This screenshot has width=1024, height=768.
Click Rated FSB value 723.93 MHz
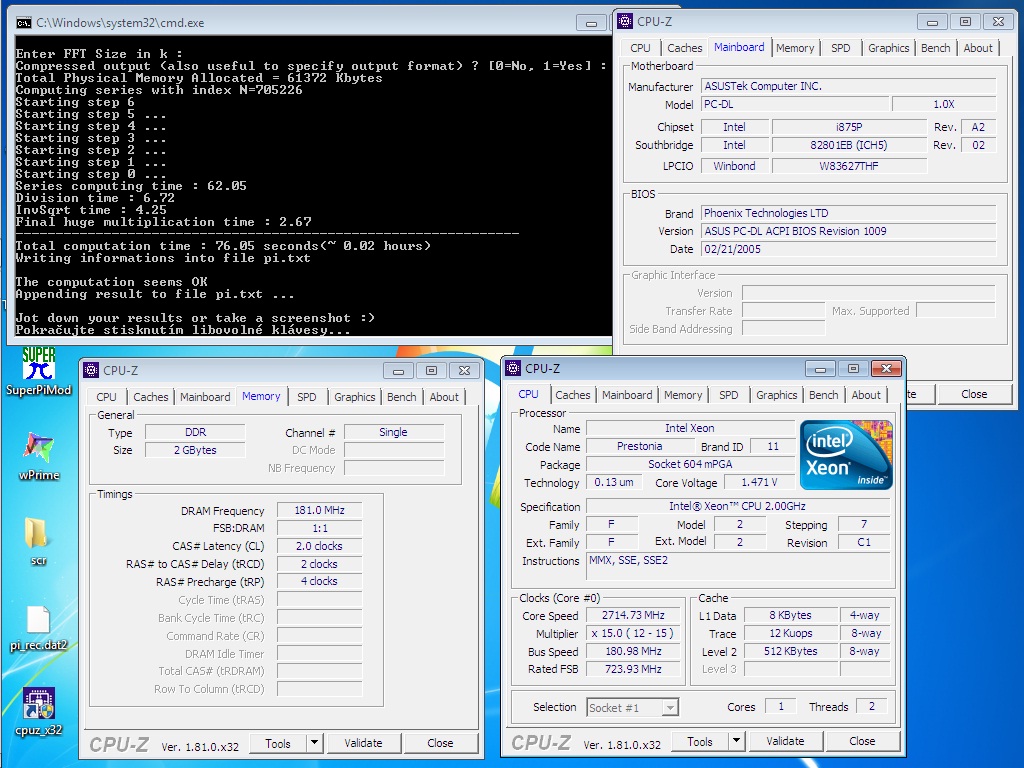(633, 669)
